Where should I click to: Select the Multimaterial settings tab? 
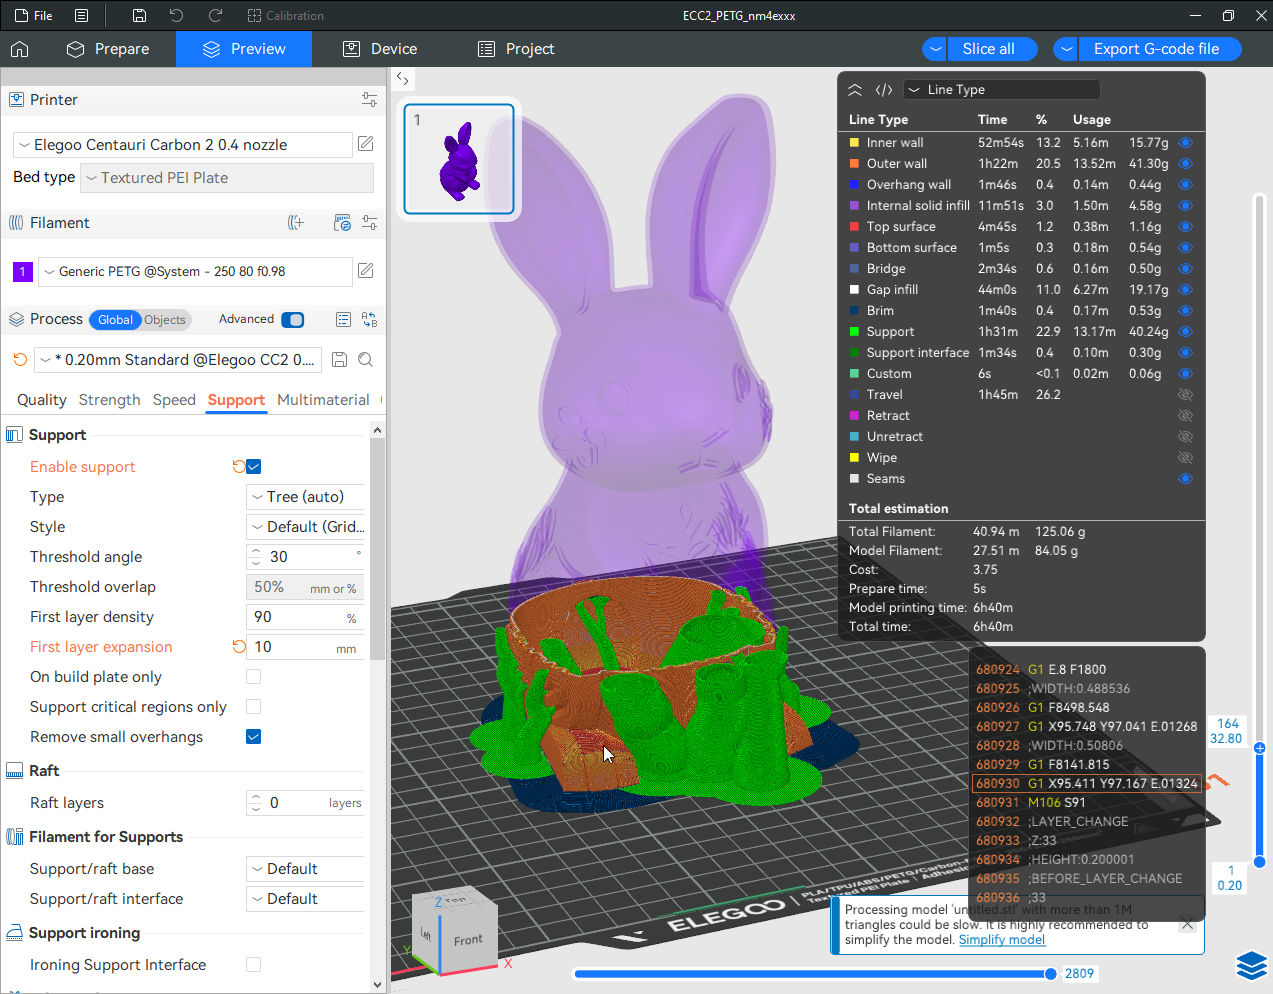(x=323, y=400)
